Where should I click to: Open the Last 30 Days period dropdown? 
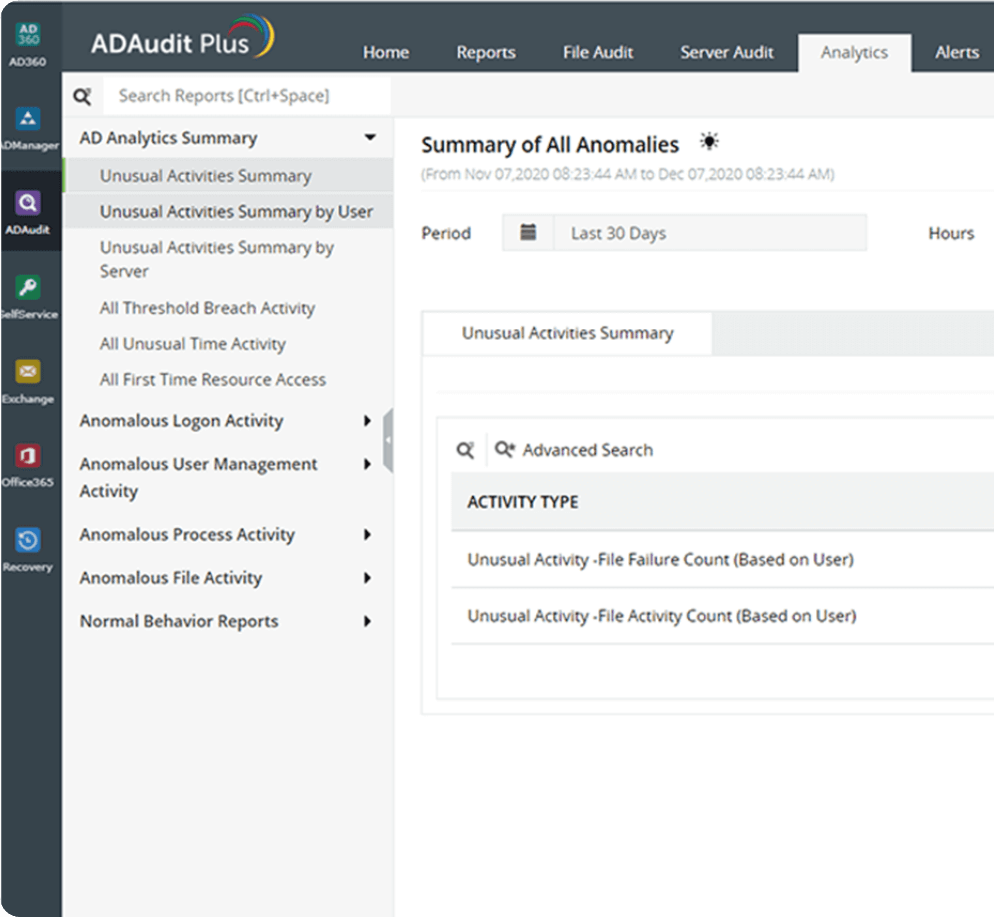pos(708,233)
